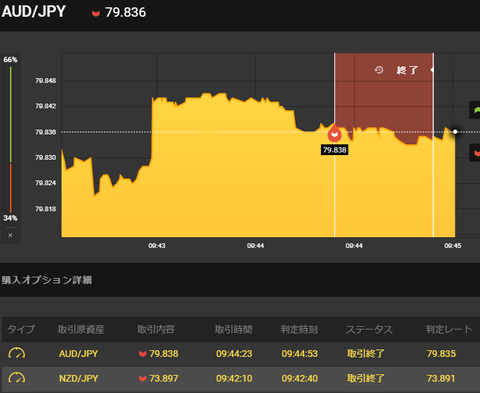Click the white current-price dot on chart
This screenshot has height=393, width=480.
pos(455,132)
